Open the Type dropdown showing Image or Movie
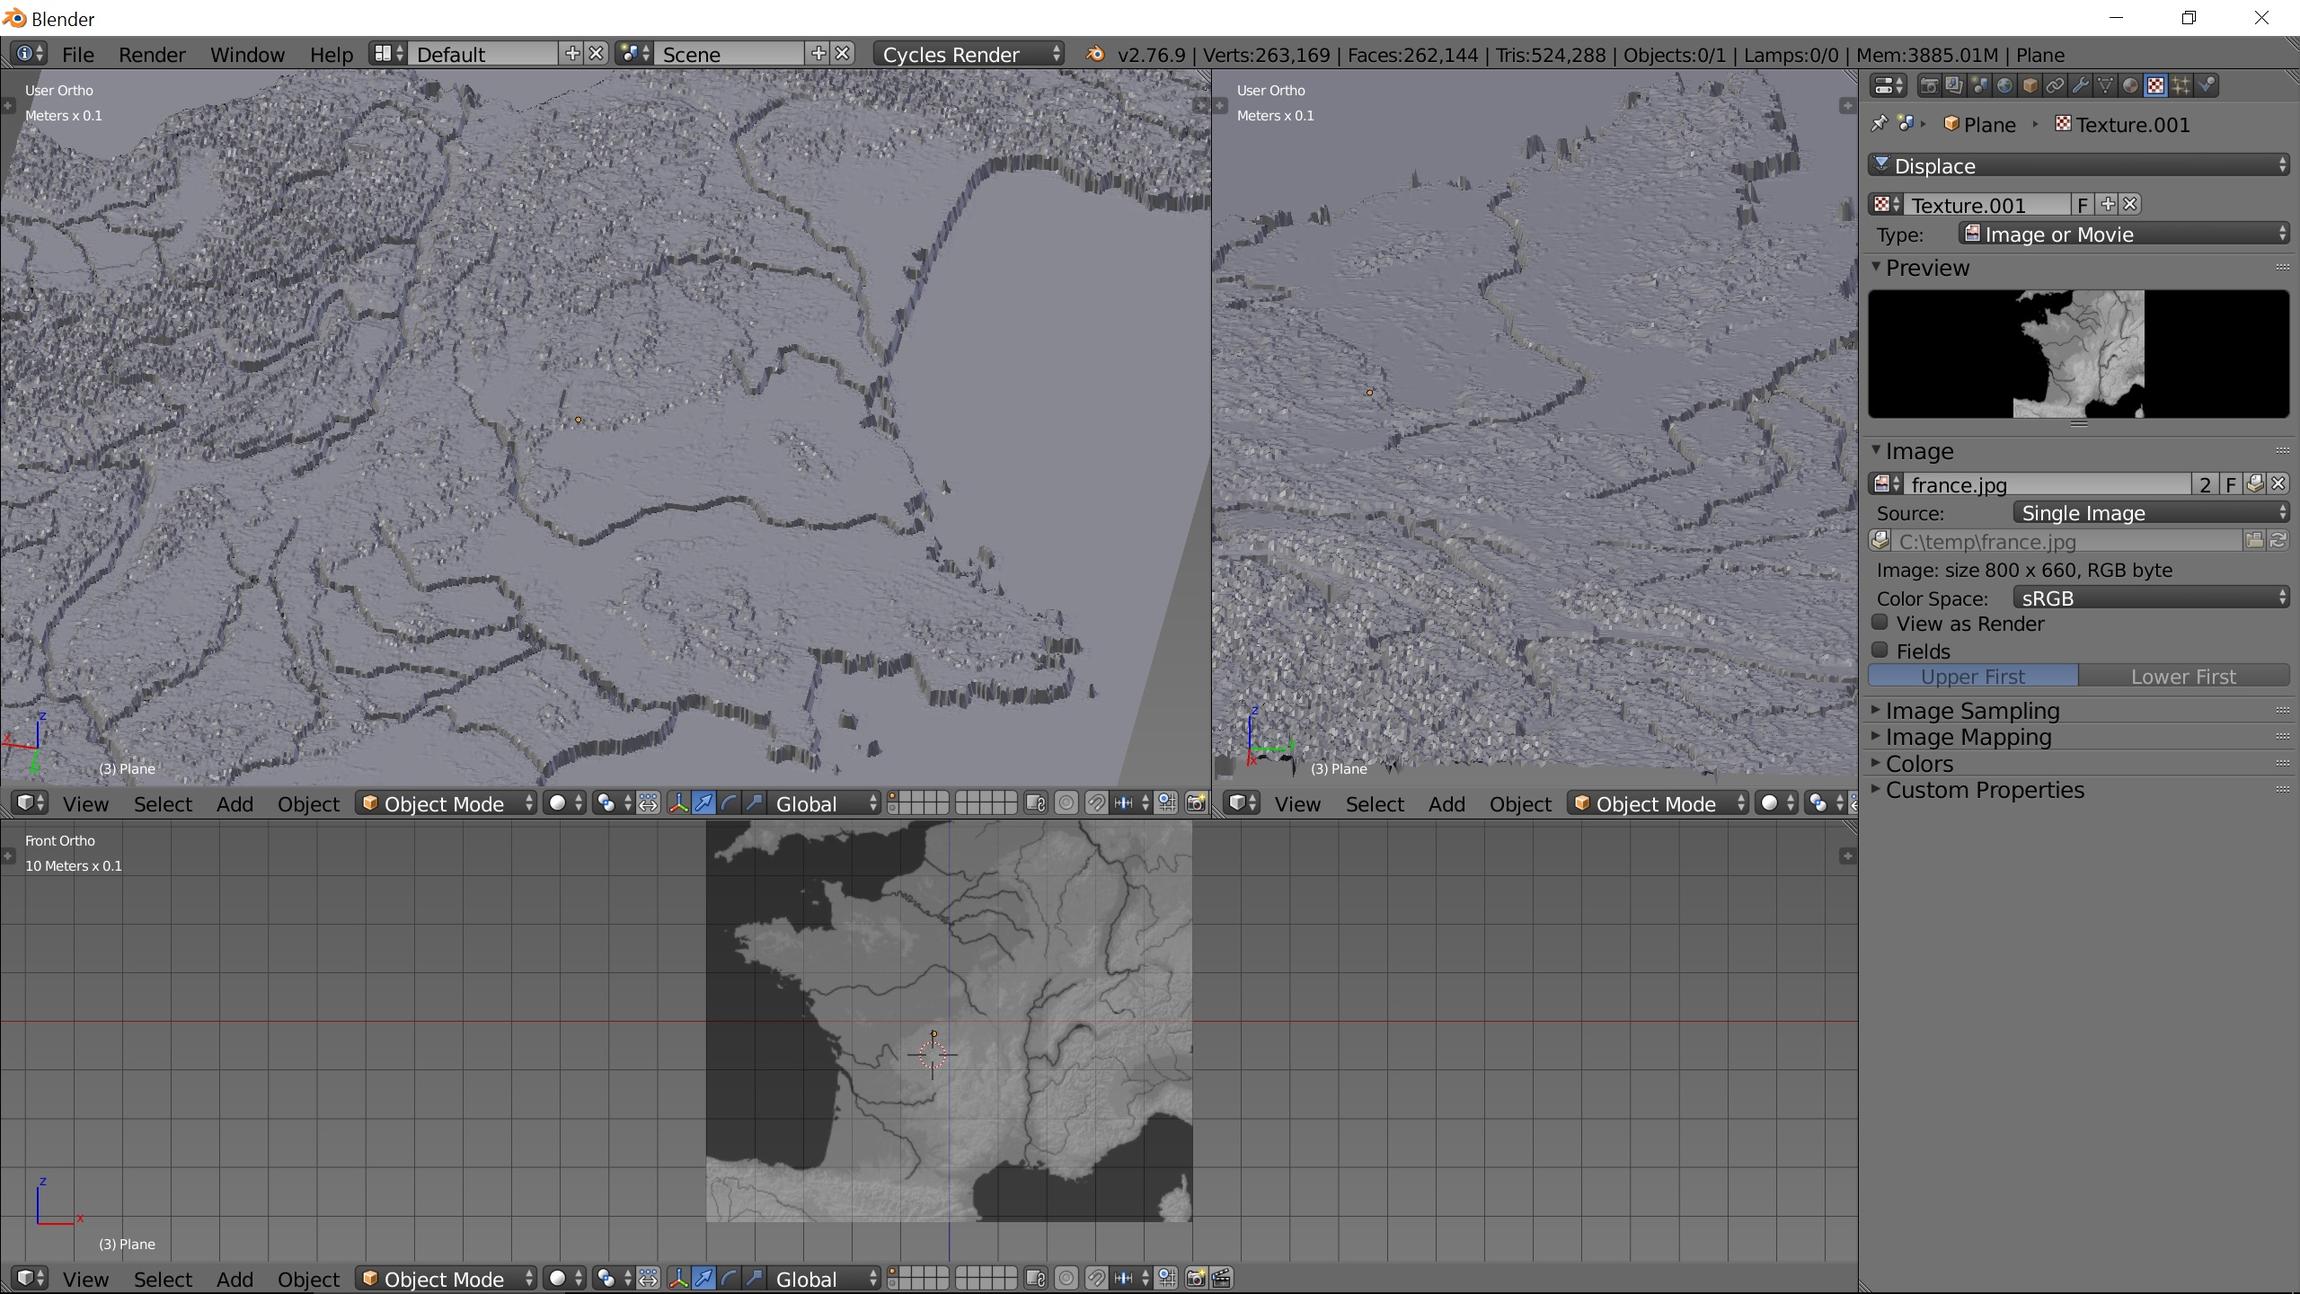This screenshot has height=1294, width=2300. pos(2124,234)
